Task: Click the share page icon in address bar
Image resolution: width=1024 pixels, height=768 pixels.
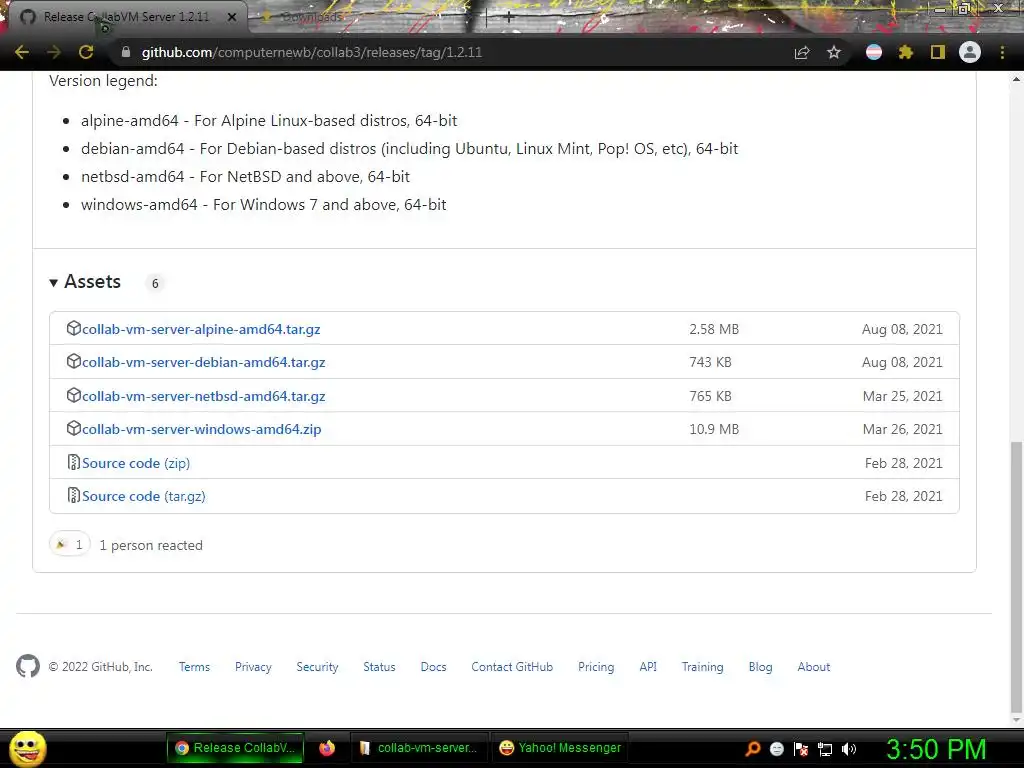Action: click(x=802, y=53)
